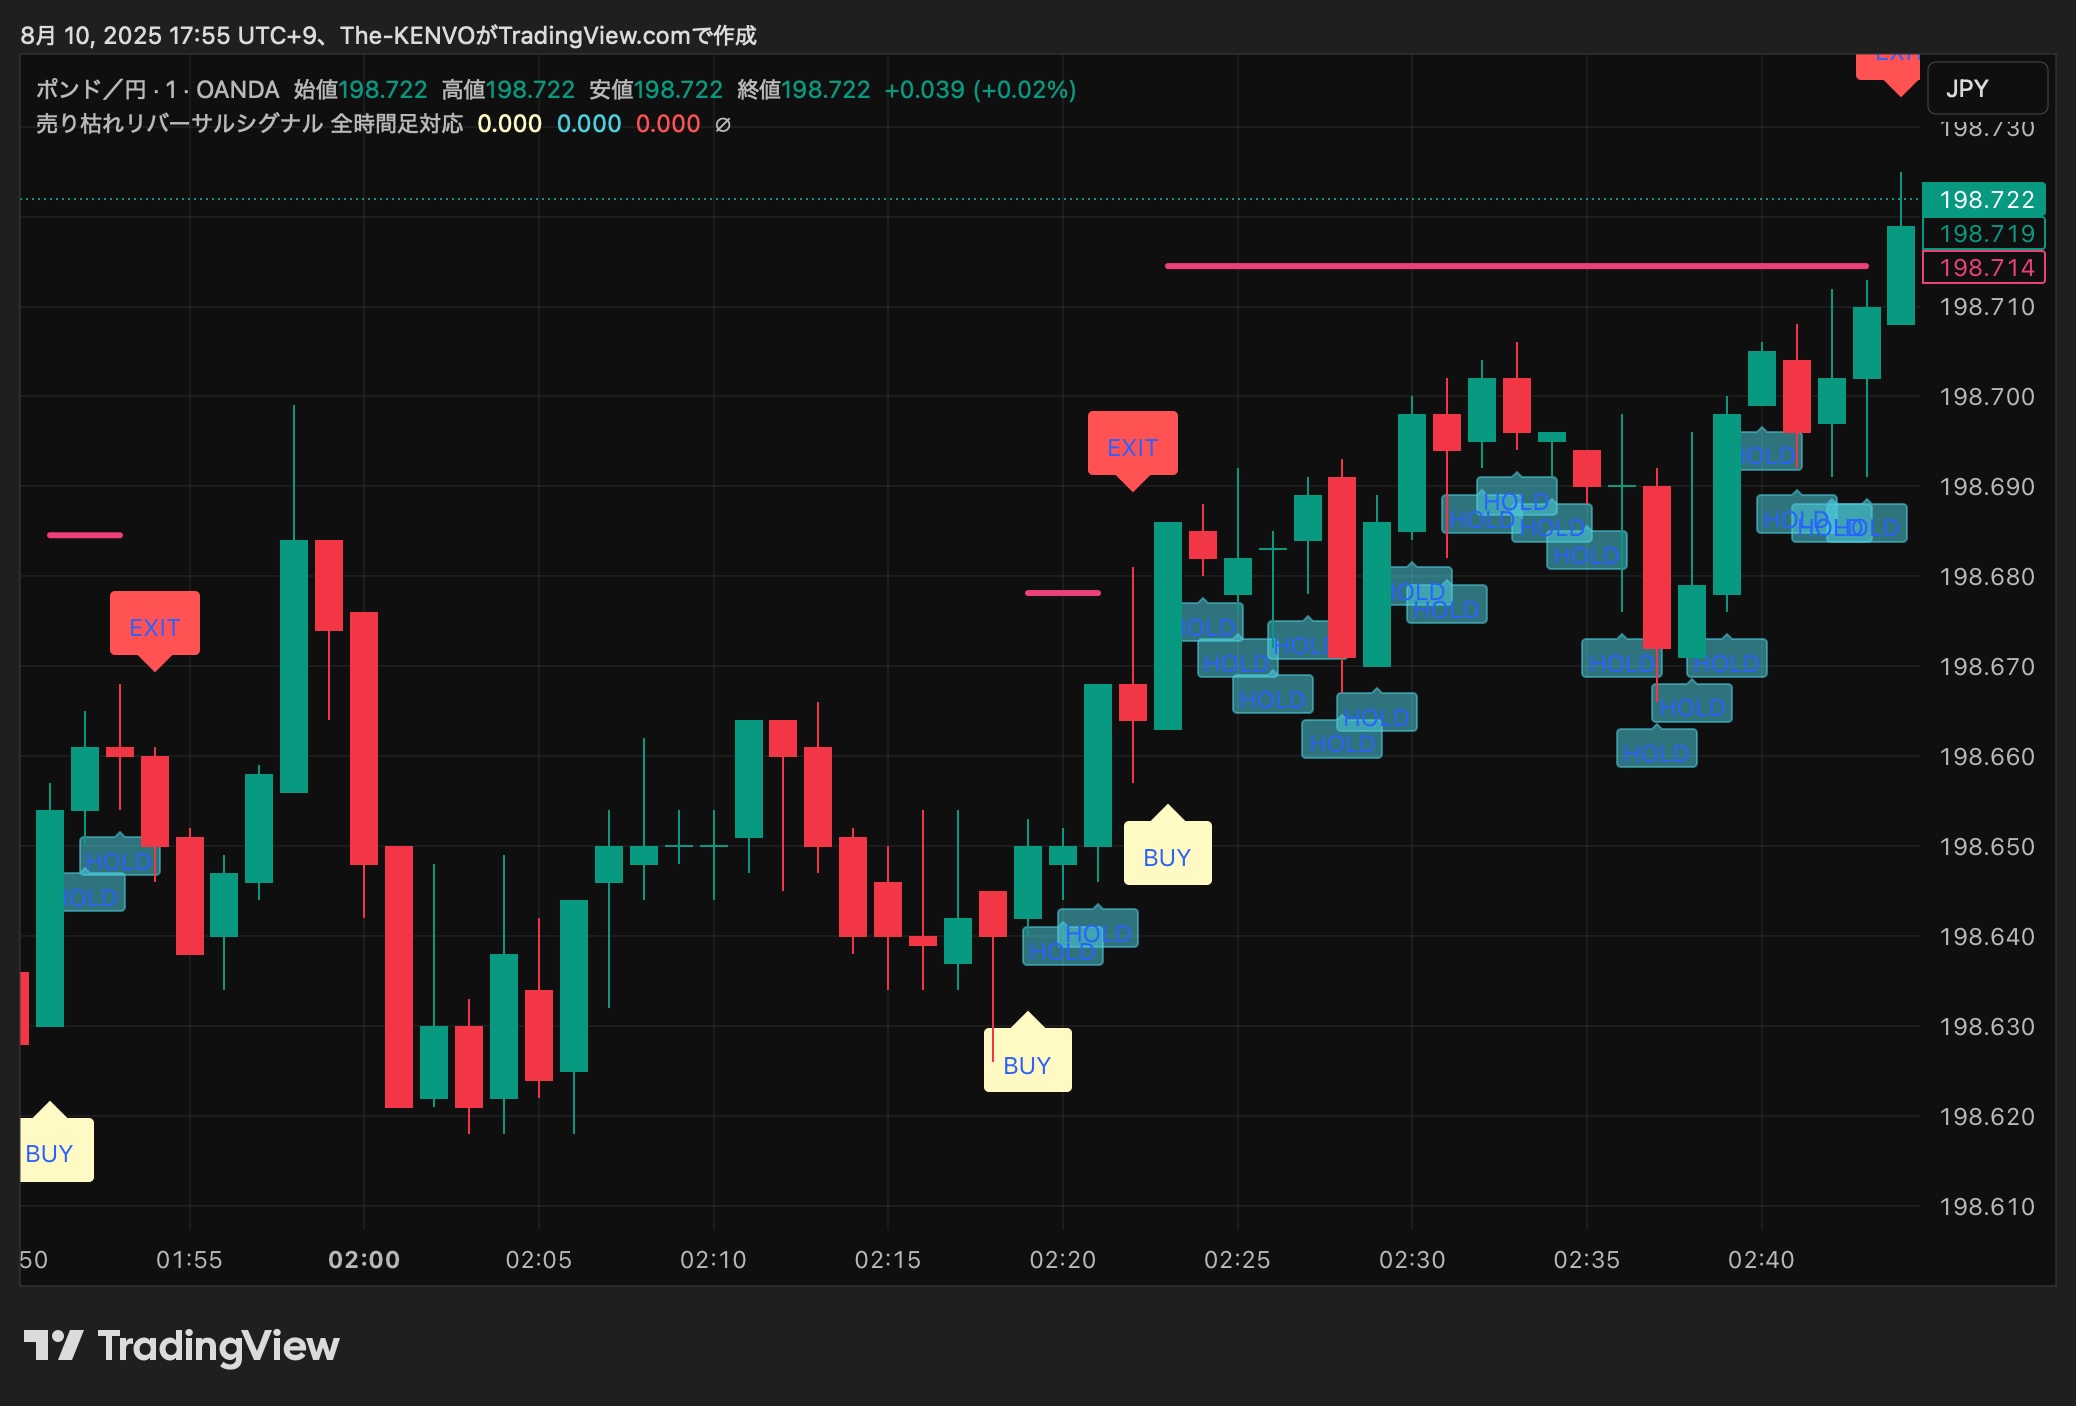Click the EXIT marker near 01:54
The height and width of the screenshot is (1406, 2076).
pos(154,626)
